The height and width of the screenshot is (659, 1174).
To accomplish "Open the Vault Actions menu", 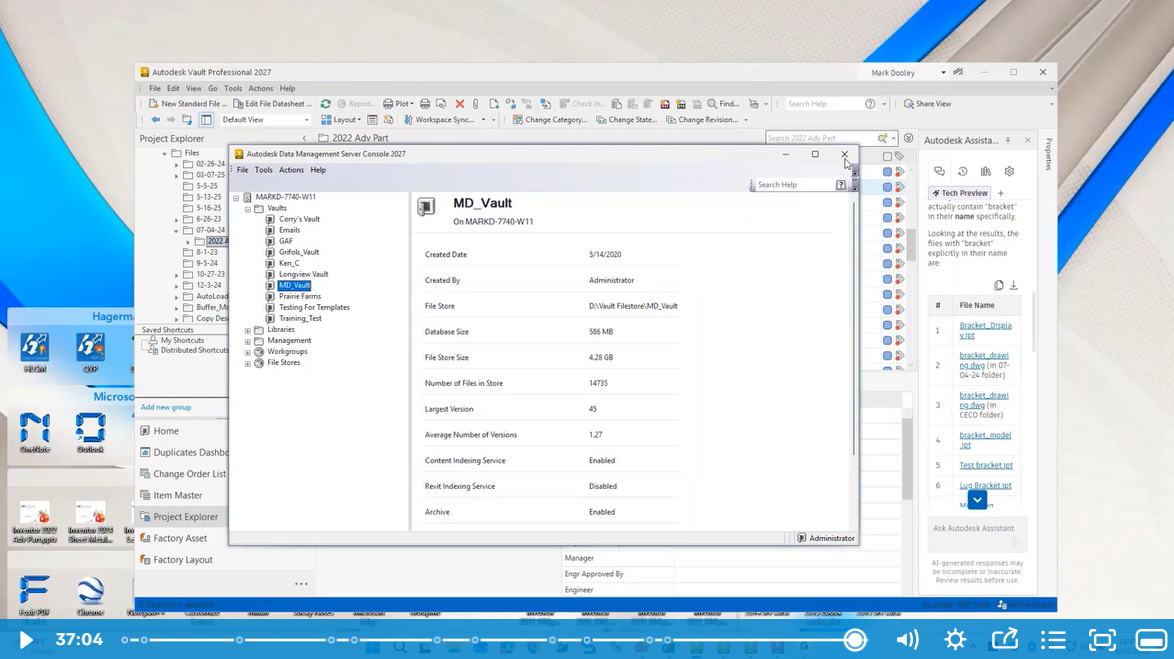I will point(261,88).
